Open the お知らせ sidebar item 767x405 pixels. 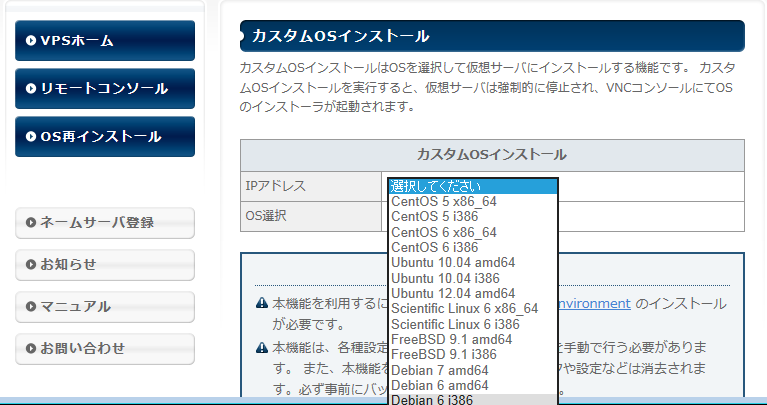[105, 265]
